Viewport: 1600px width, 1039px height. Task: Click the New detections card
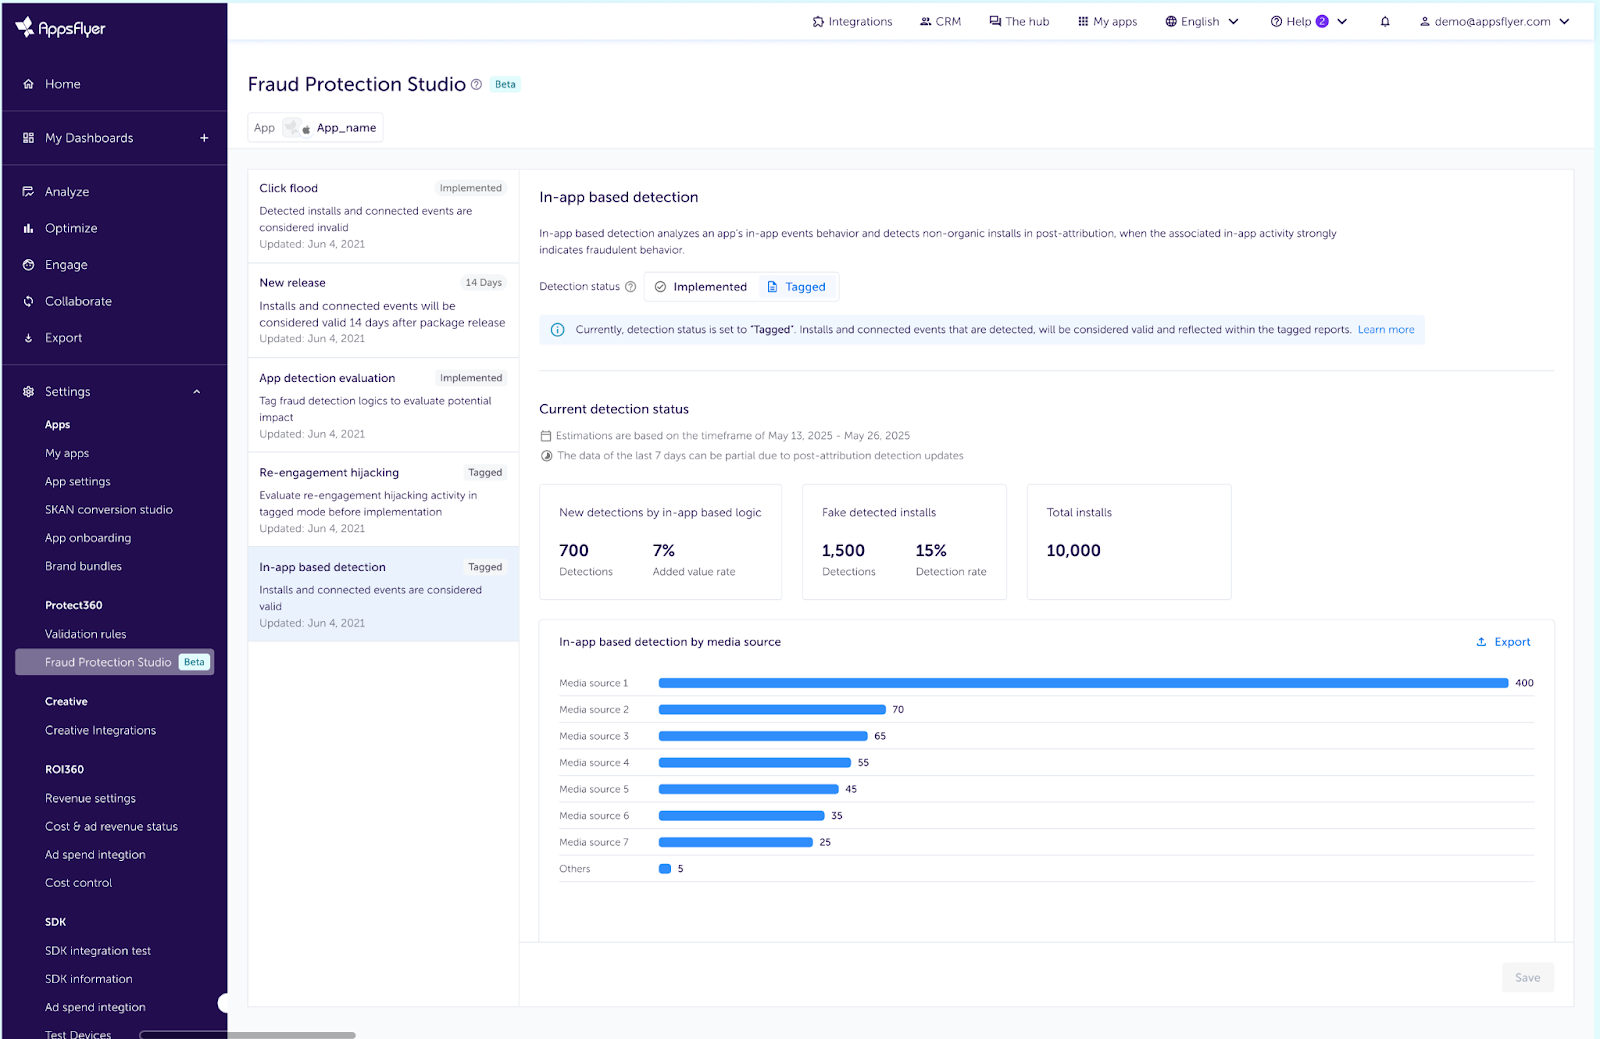pos(660,542)
